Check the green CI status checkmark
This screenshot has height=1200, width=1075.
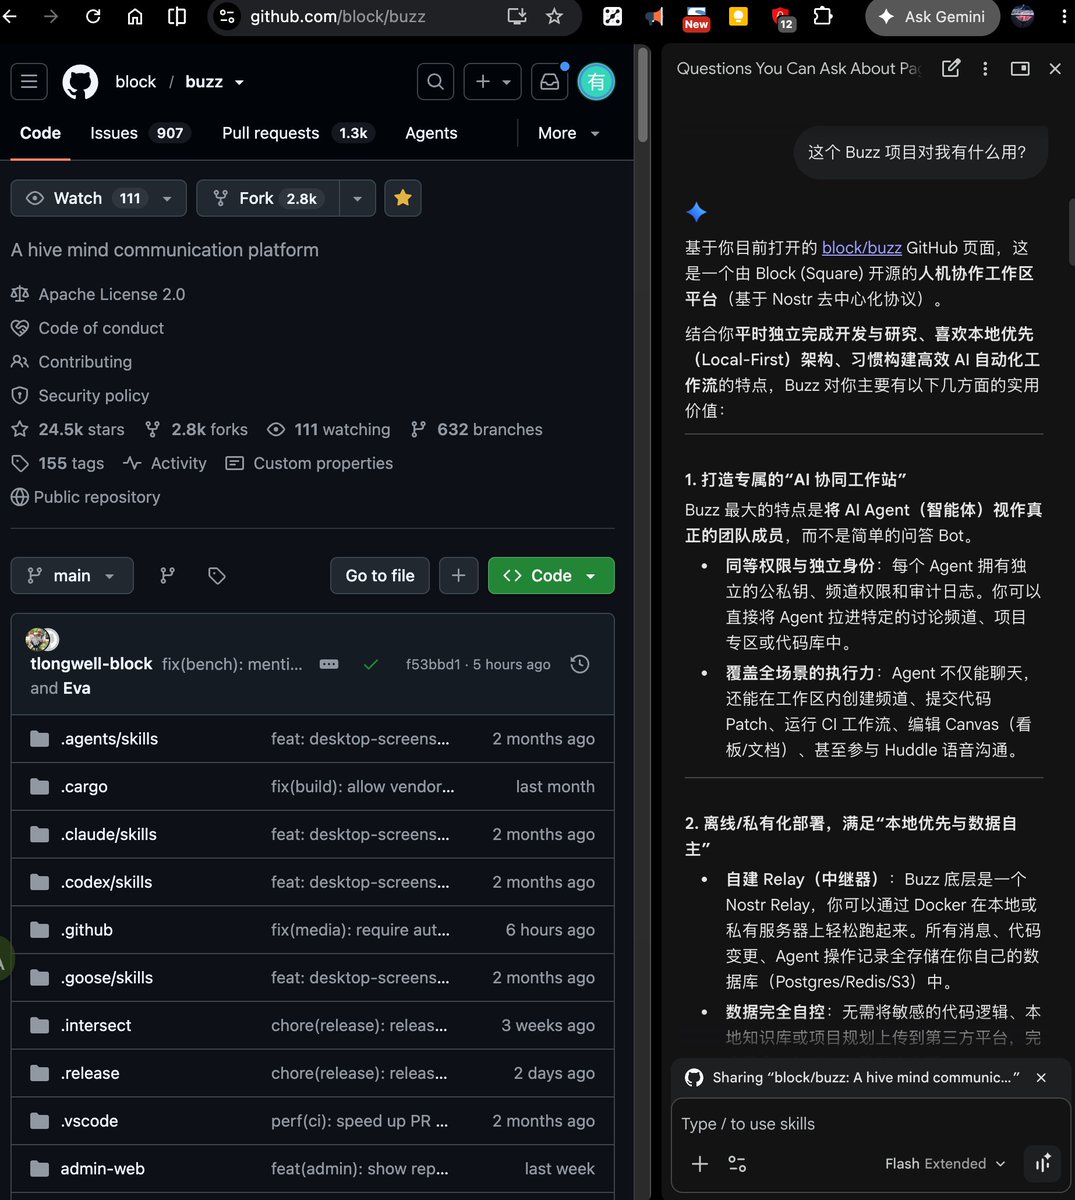coord(371,664)
